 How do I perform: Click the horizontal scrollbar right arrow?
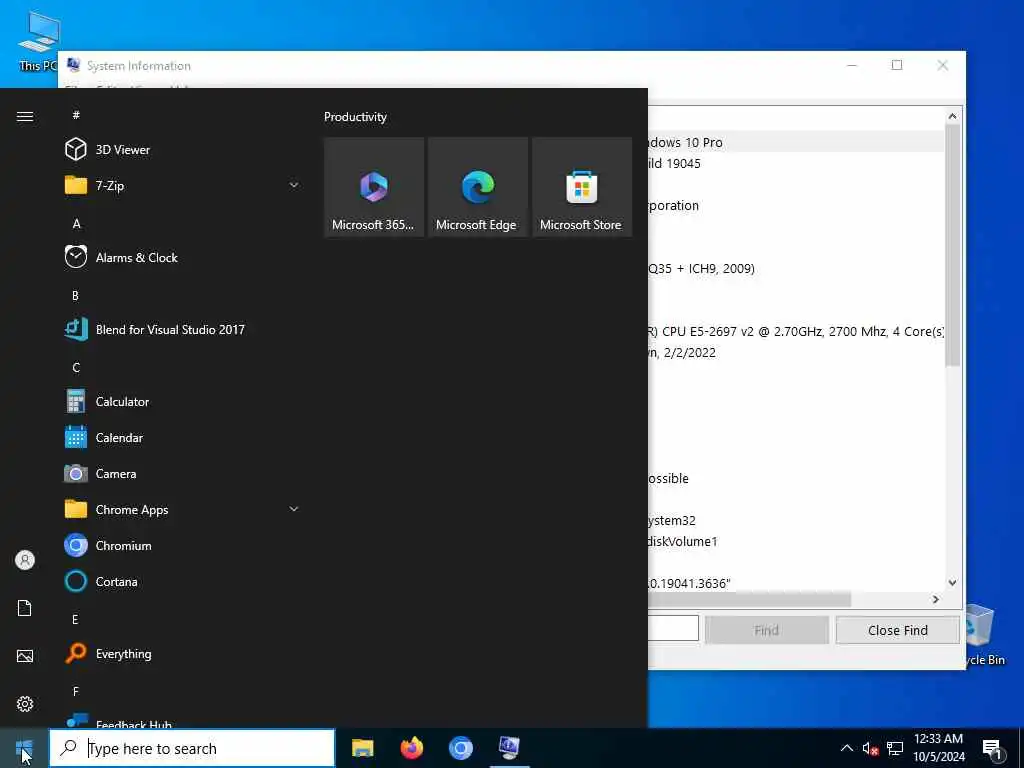(936, 599)
